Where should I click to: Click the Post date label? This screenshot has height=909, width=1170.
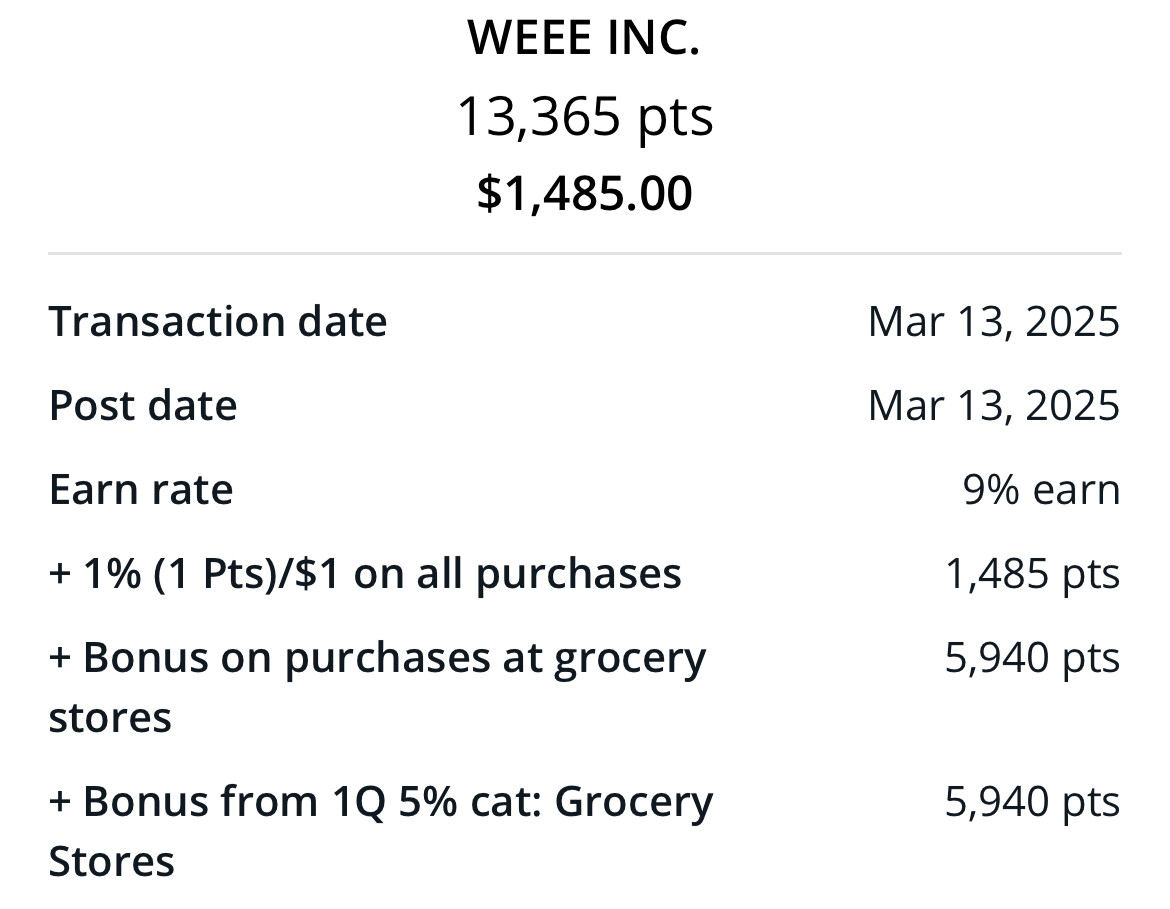[x=143, y=406]
